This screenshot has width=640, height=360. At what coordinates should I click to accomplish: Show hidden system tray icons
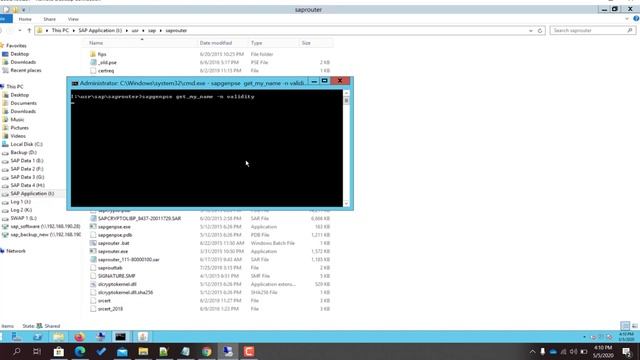[532, 351]
